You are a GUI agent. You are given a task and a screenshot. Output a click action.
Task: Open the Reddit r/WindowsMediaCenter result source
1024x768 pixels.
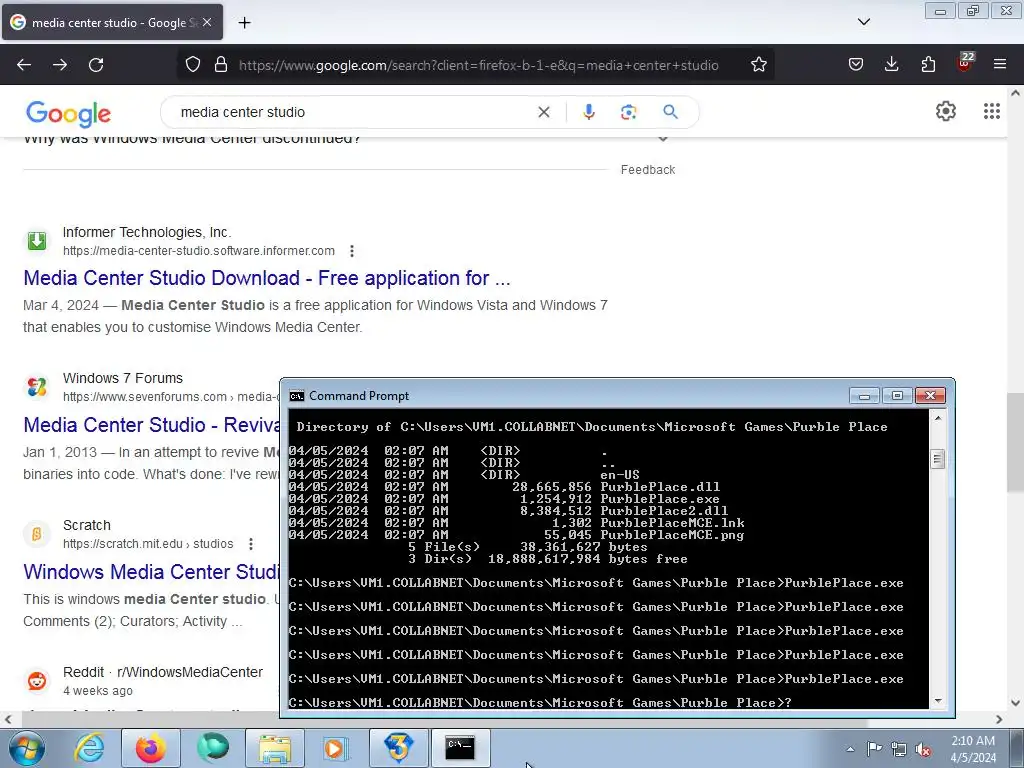(163, 672)
